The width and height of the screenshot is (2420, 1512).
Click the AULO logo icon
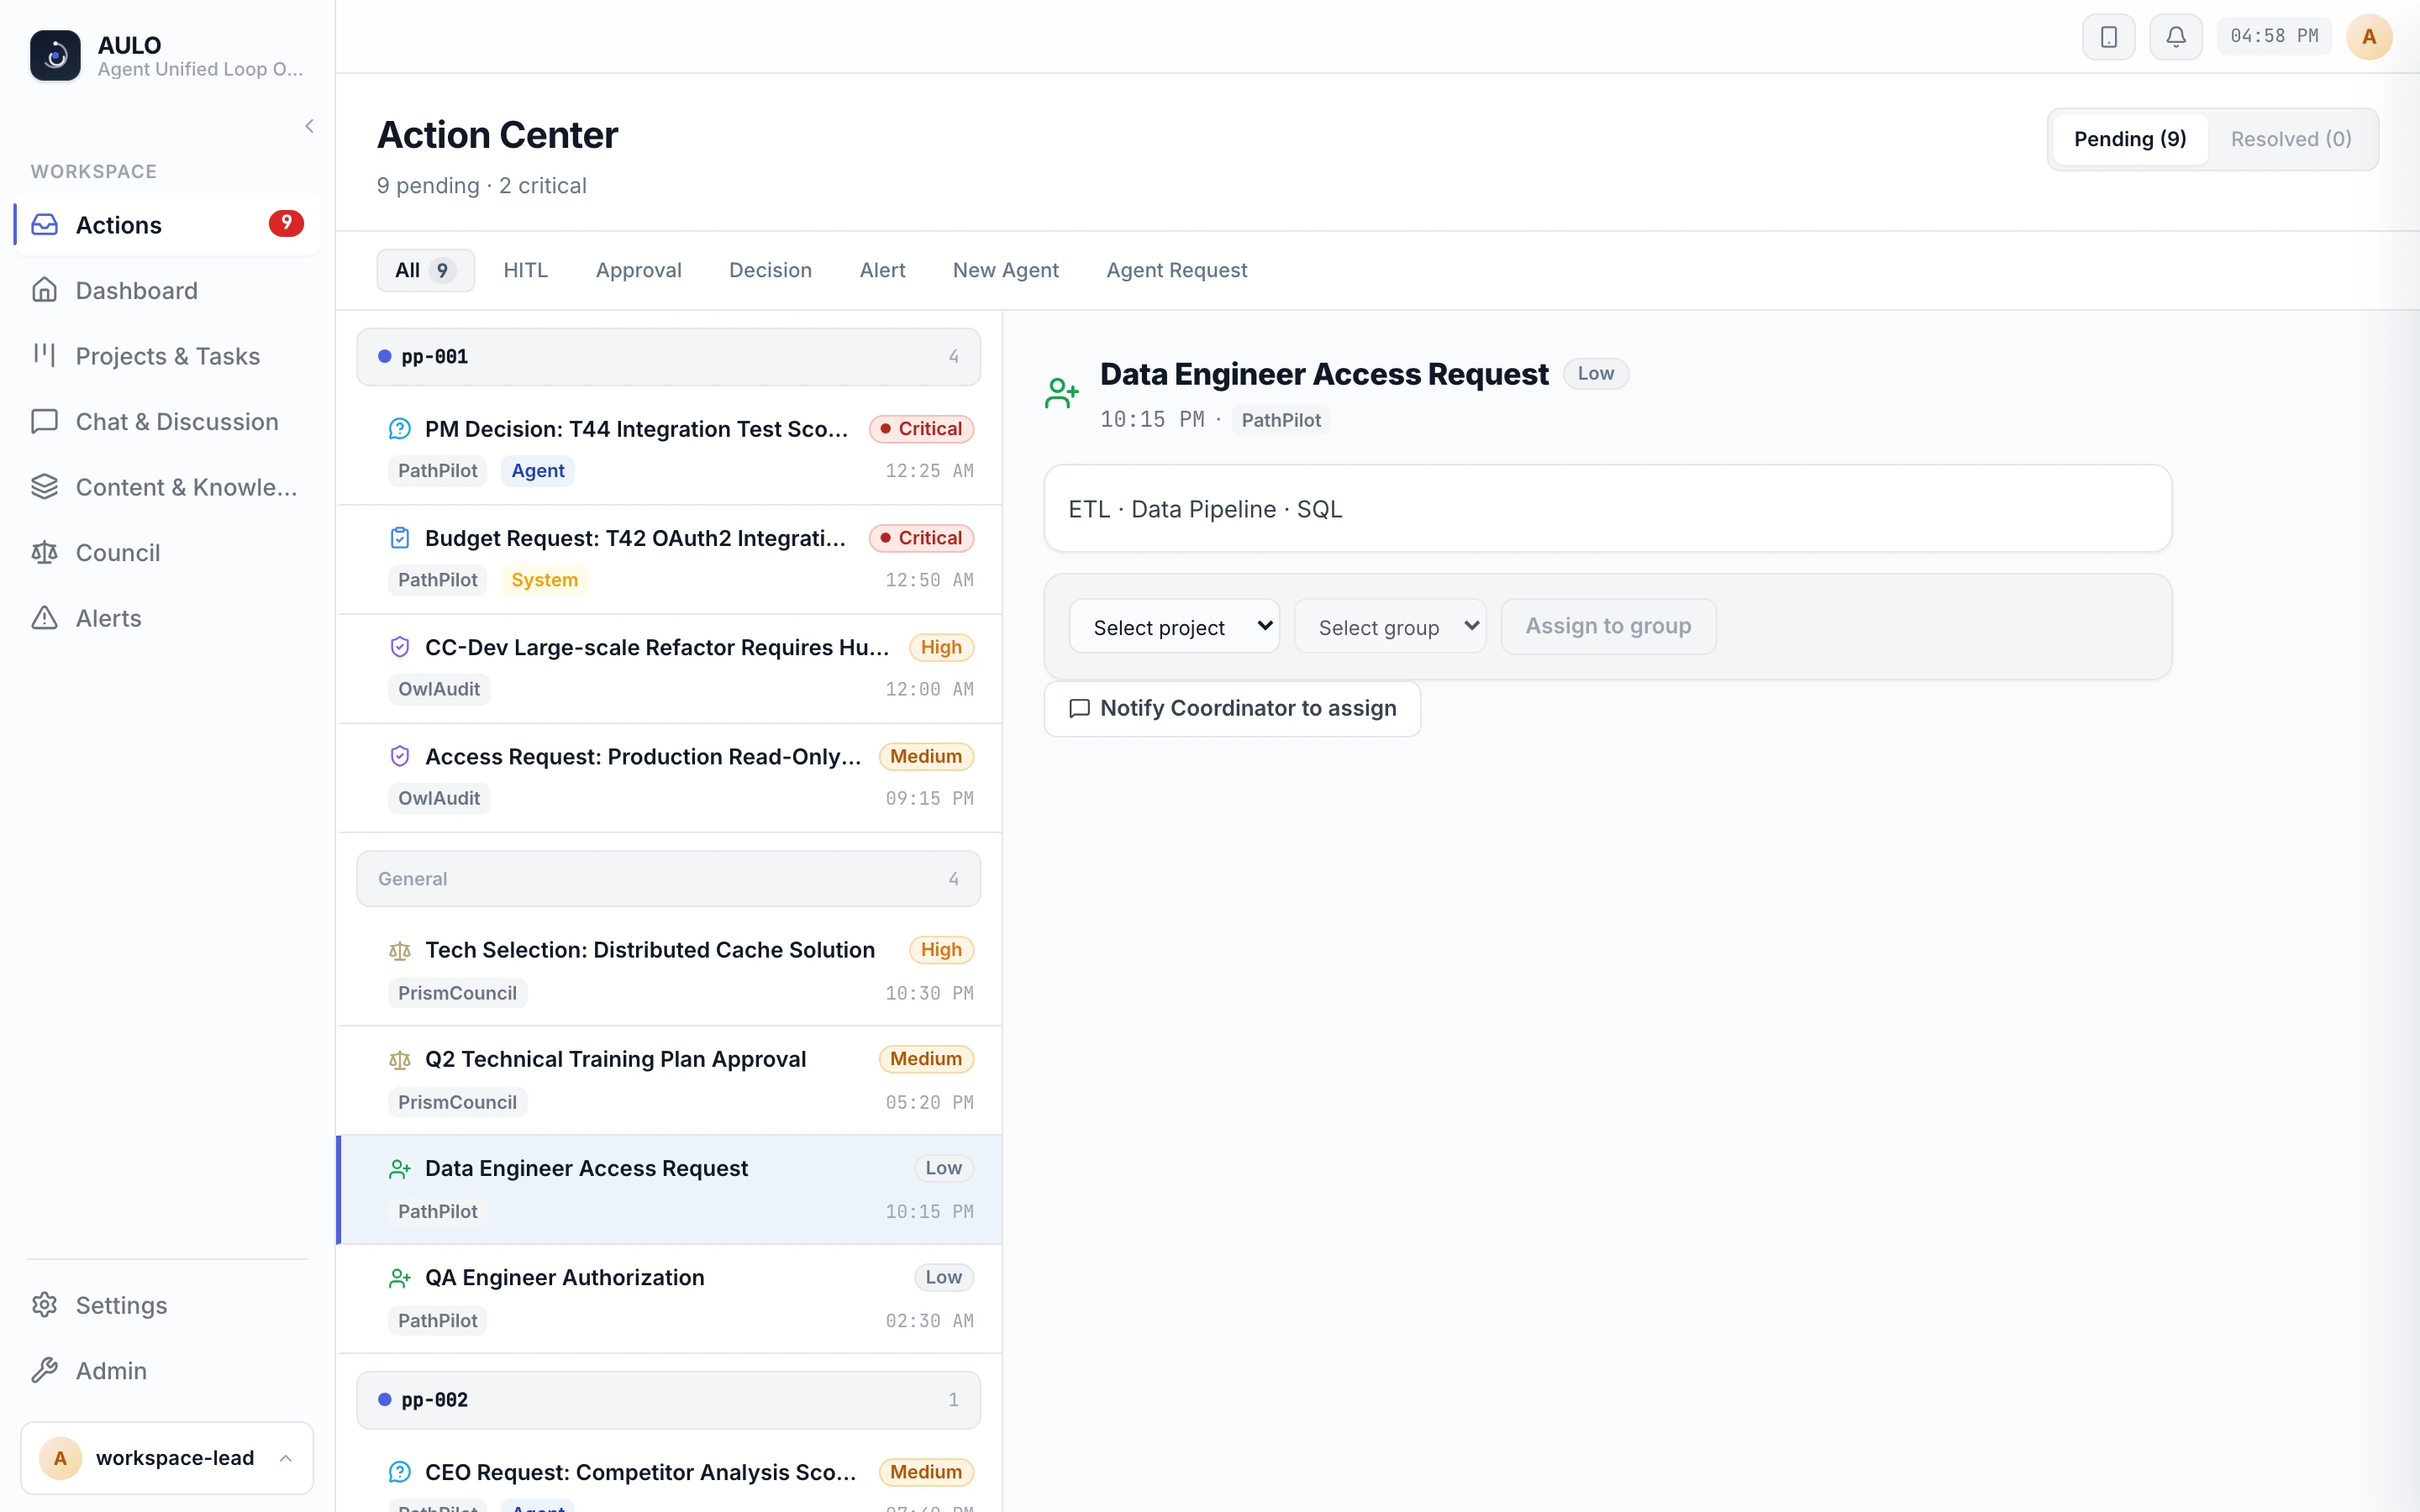tap(55, 55)
